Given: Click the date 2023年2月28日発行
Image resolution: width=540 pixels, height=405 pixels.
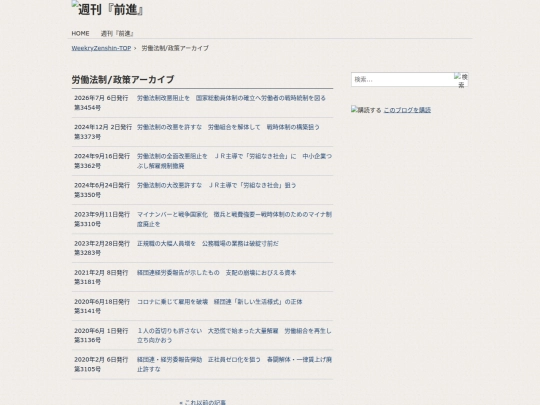Looking at the screenshot, I should (102, 243).
